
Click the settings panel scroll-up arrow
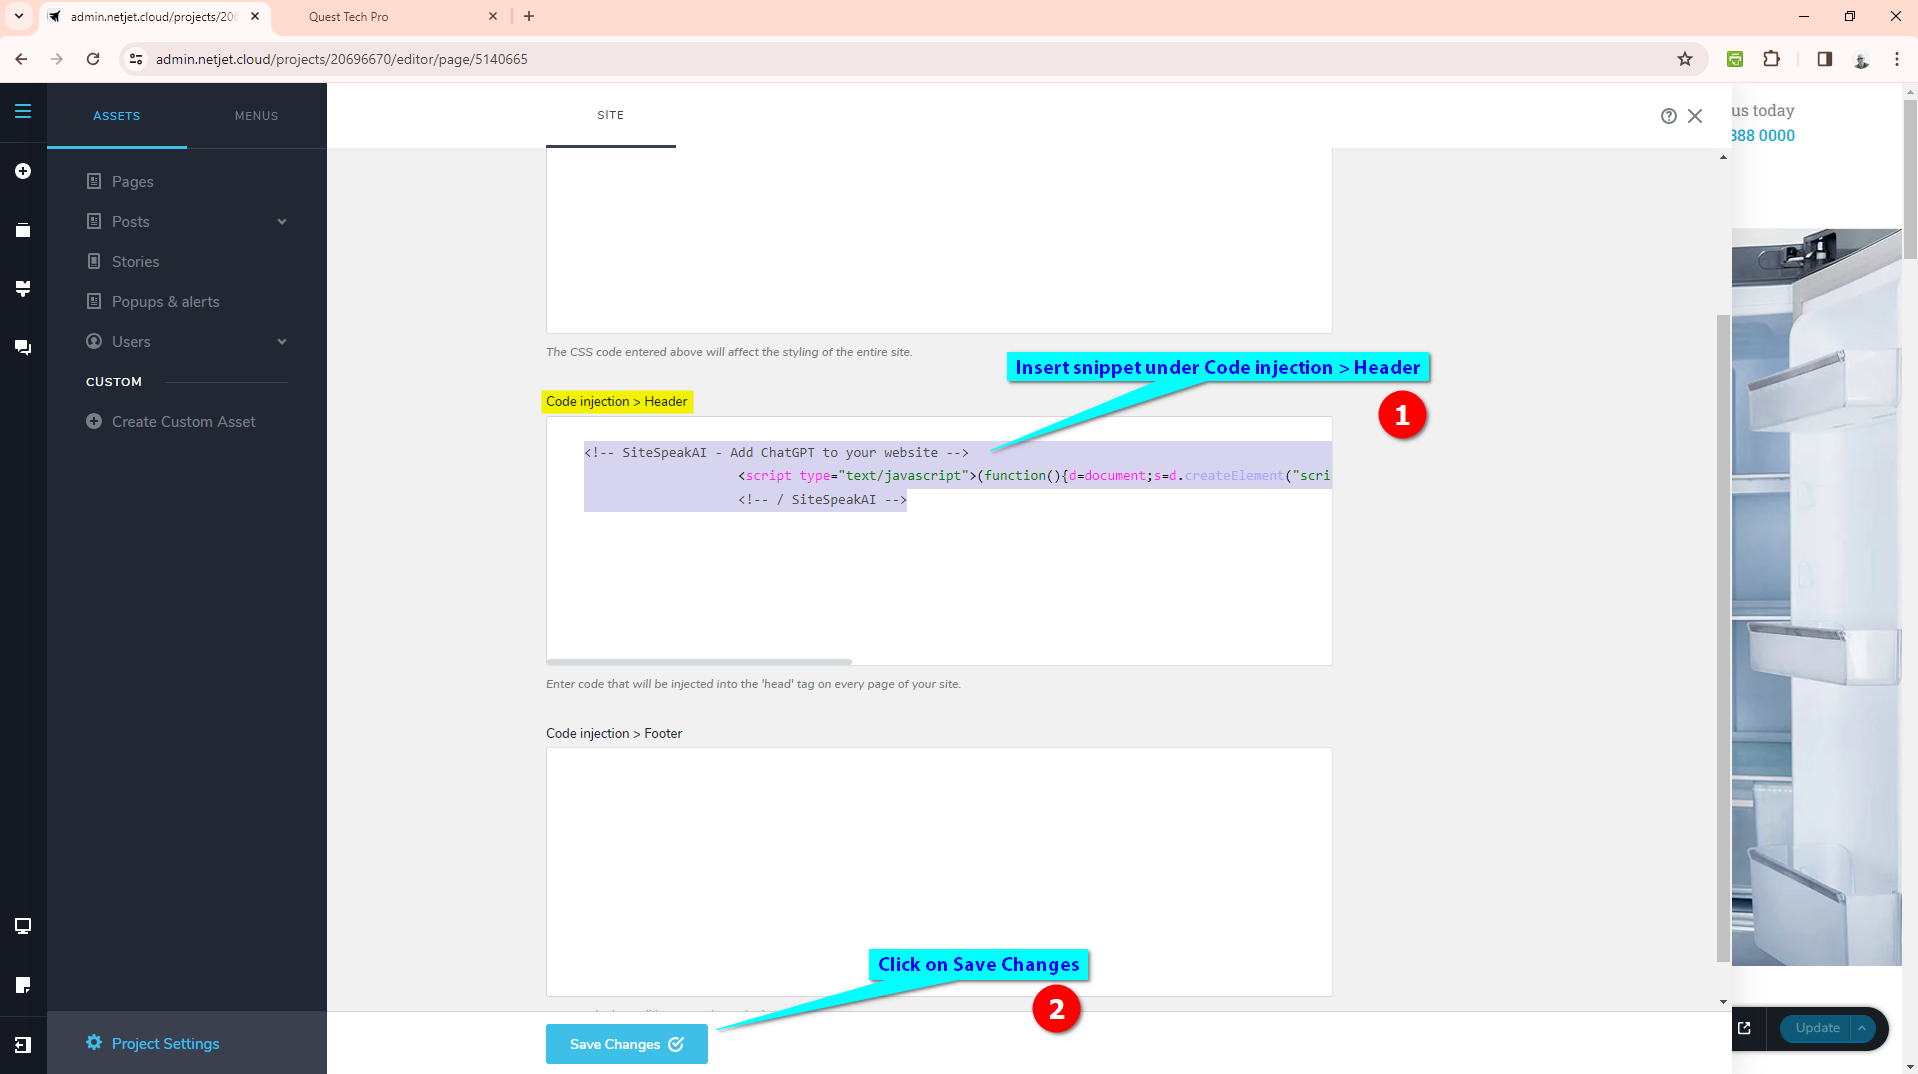(1723, 157)
